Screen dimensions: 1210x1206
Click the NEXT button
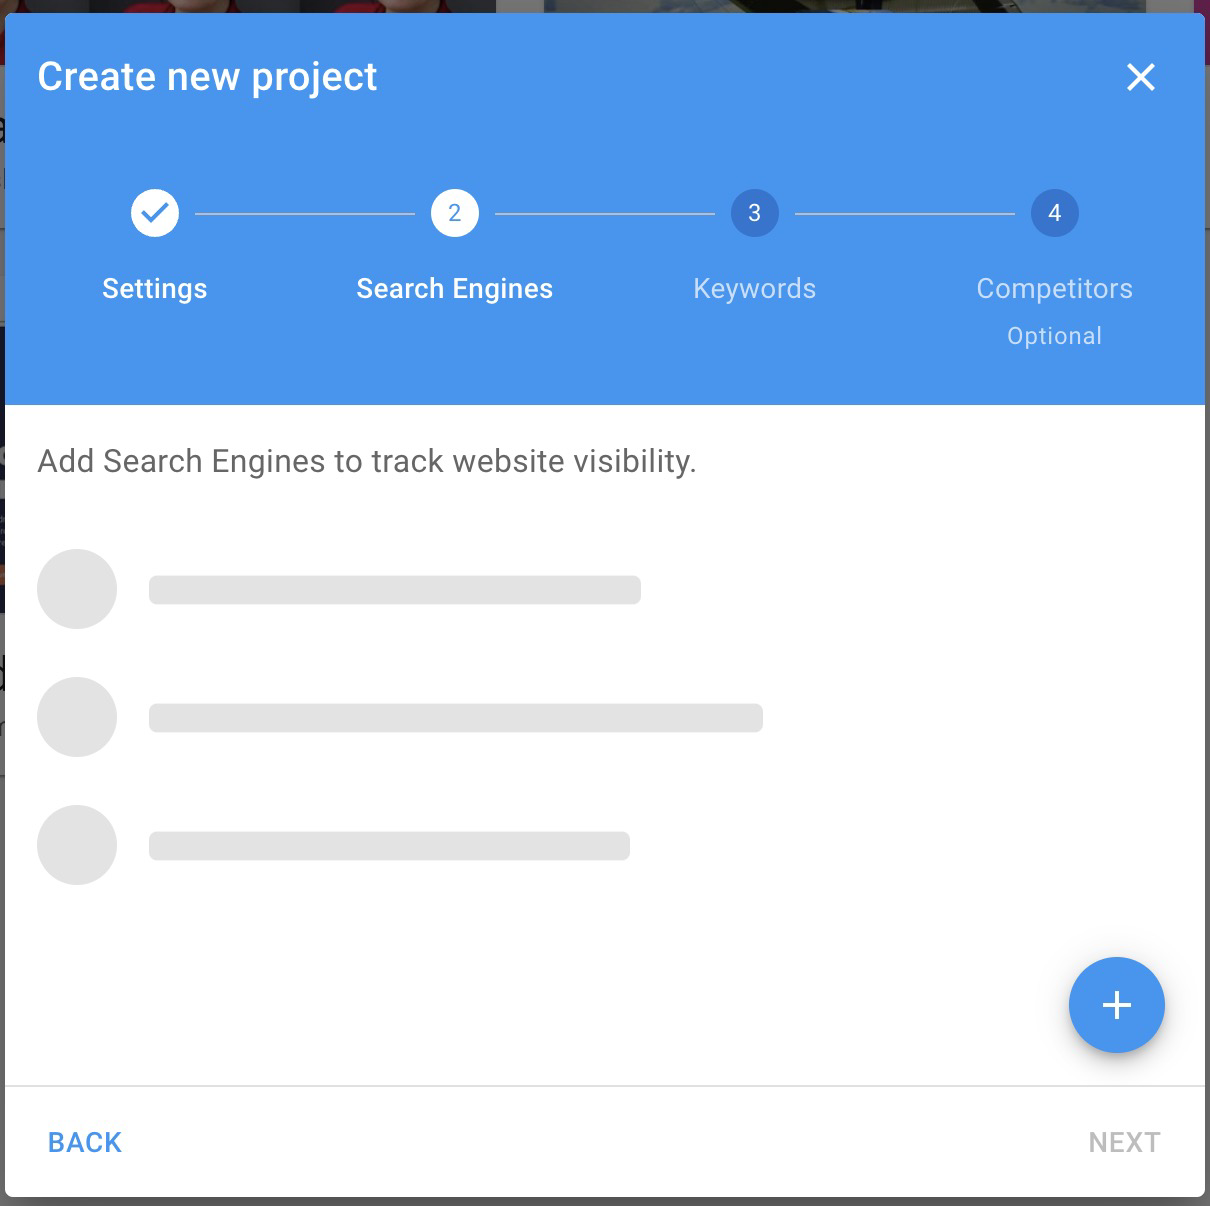tap(1124, 1142)
